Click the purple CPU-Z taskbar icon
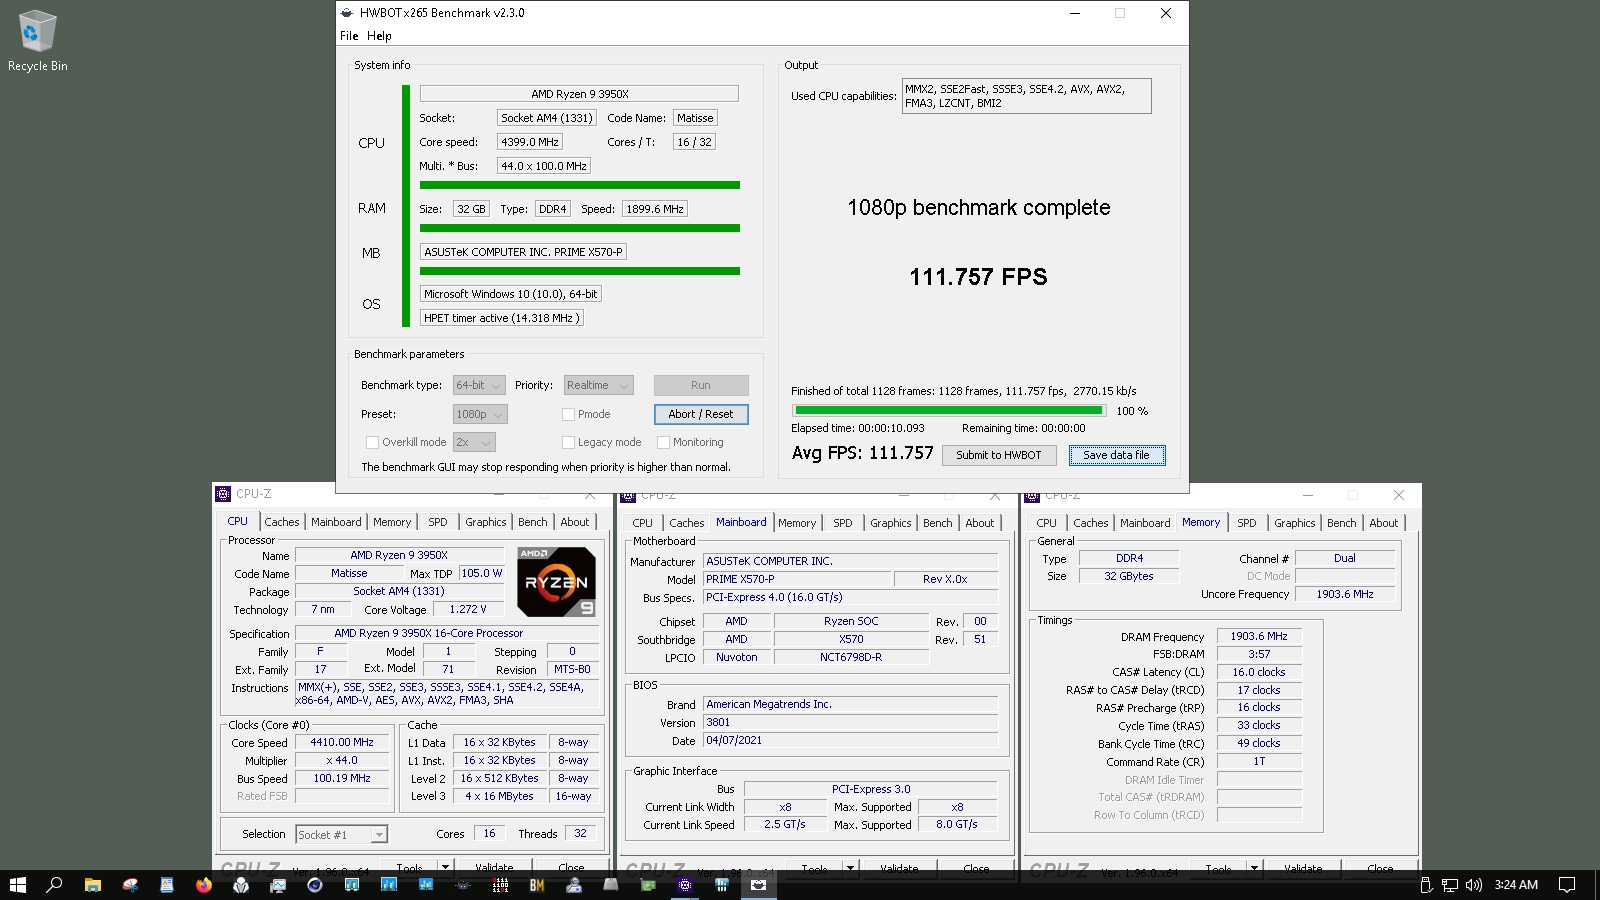The image size is (1600, 900). (x=685, y=885)
